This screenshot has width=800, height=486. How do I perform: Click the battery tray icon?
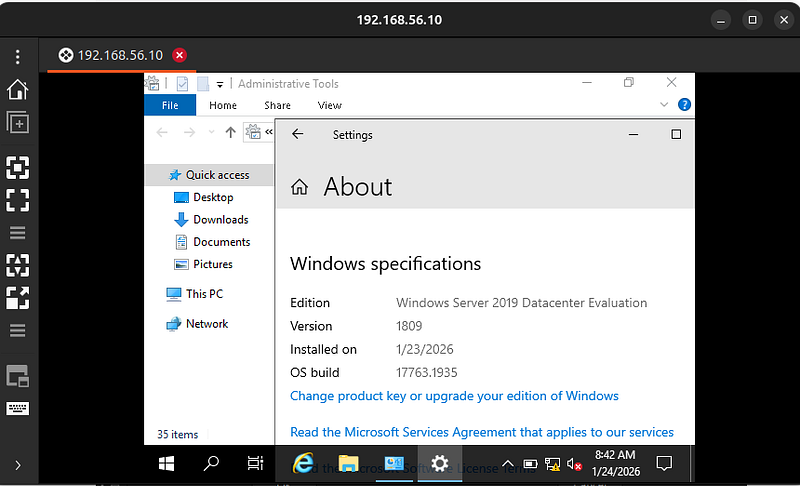coord(530,464)
